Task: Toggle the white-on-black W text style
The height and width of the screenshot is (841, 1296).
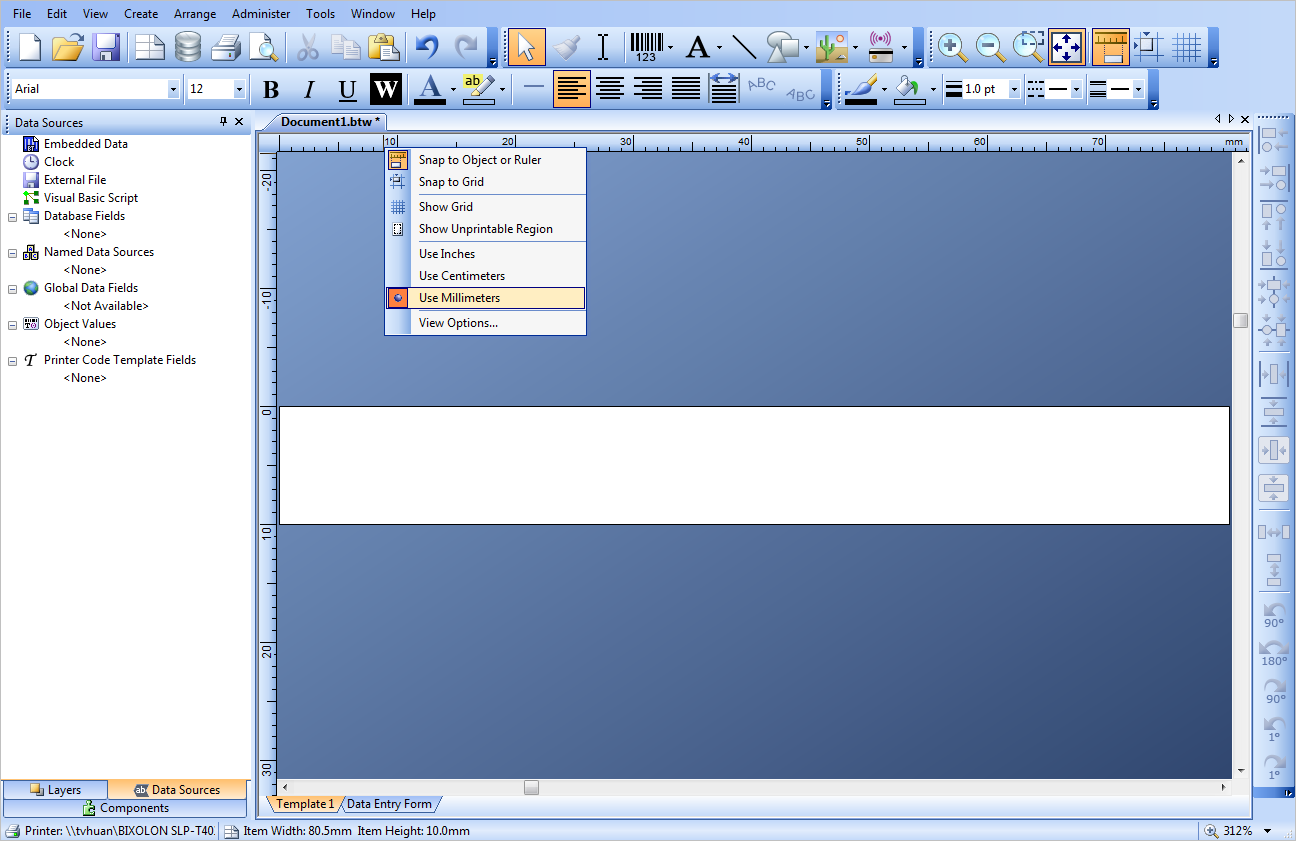Action: pos(386,90)
